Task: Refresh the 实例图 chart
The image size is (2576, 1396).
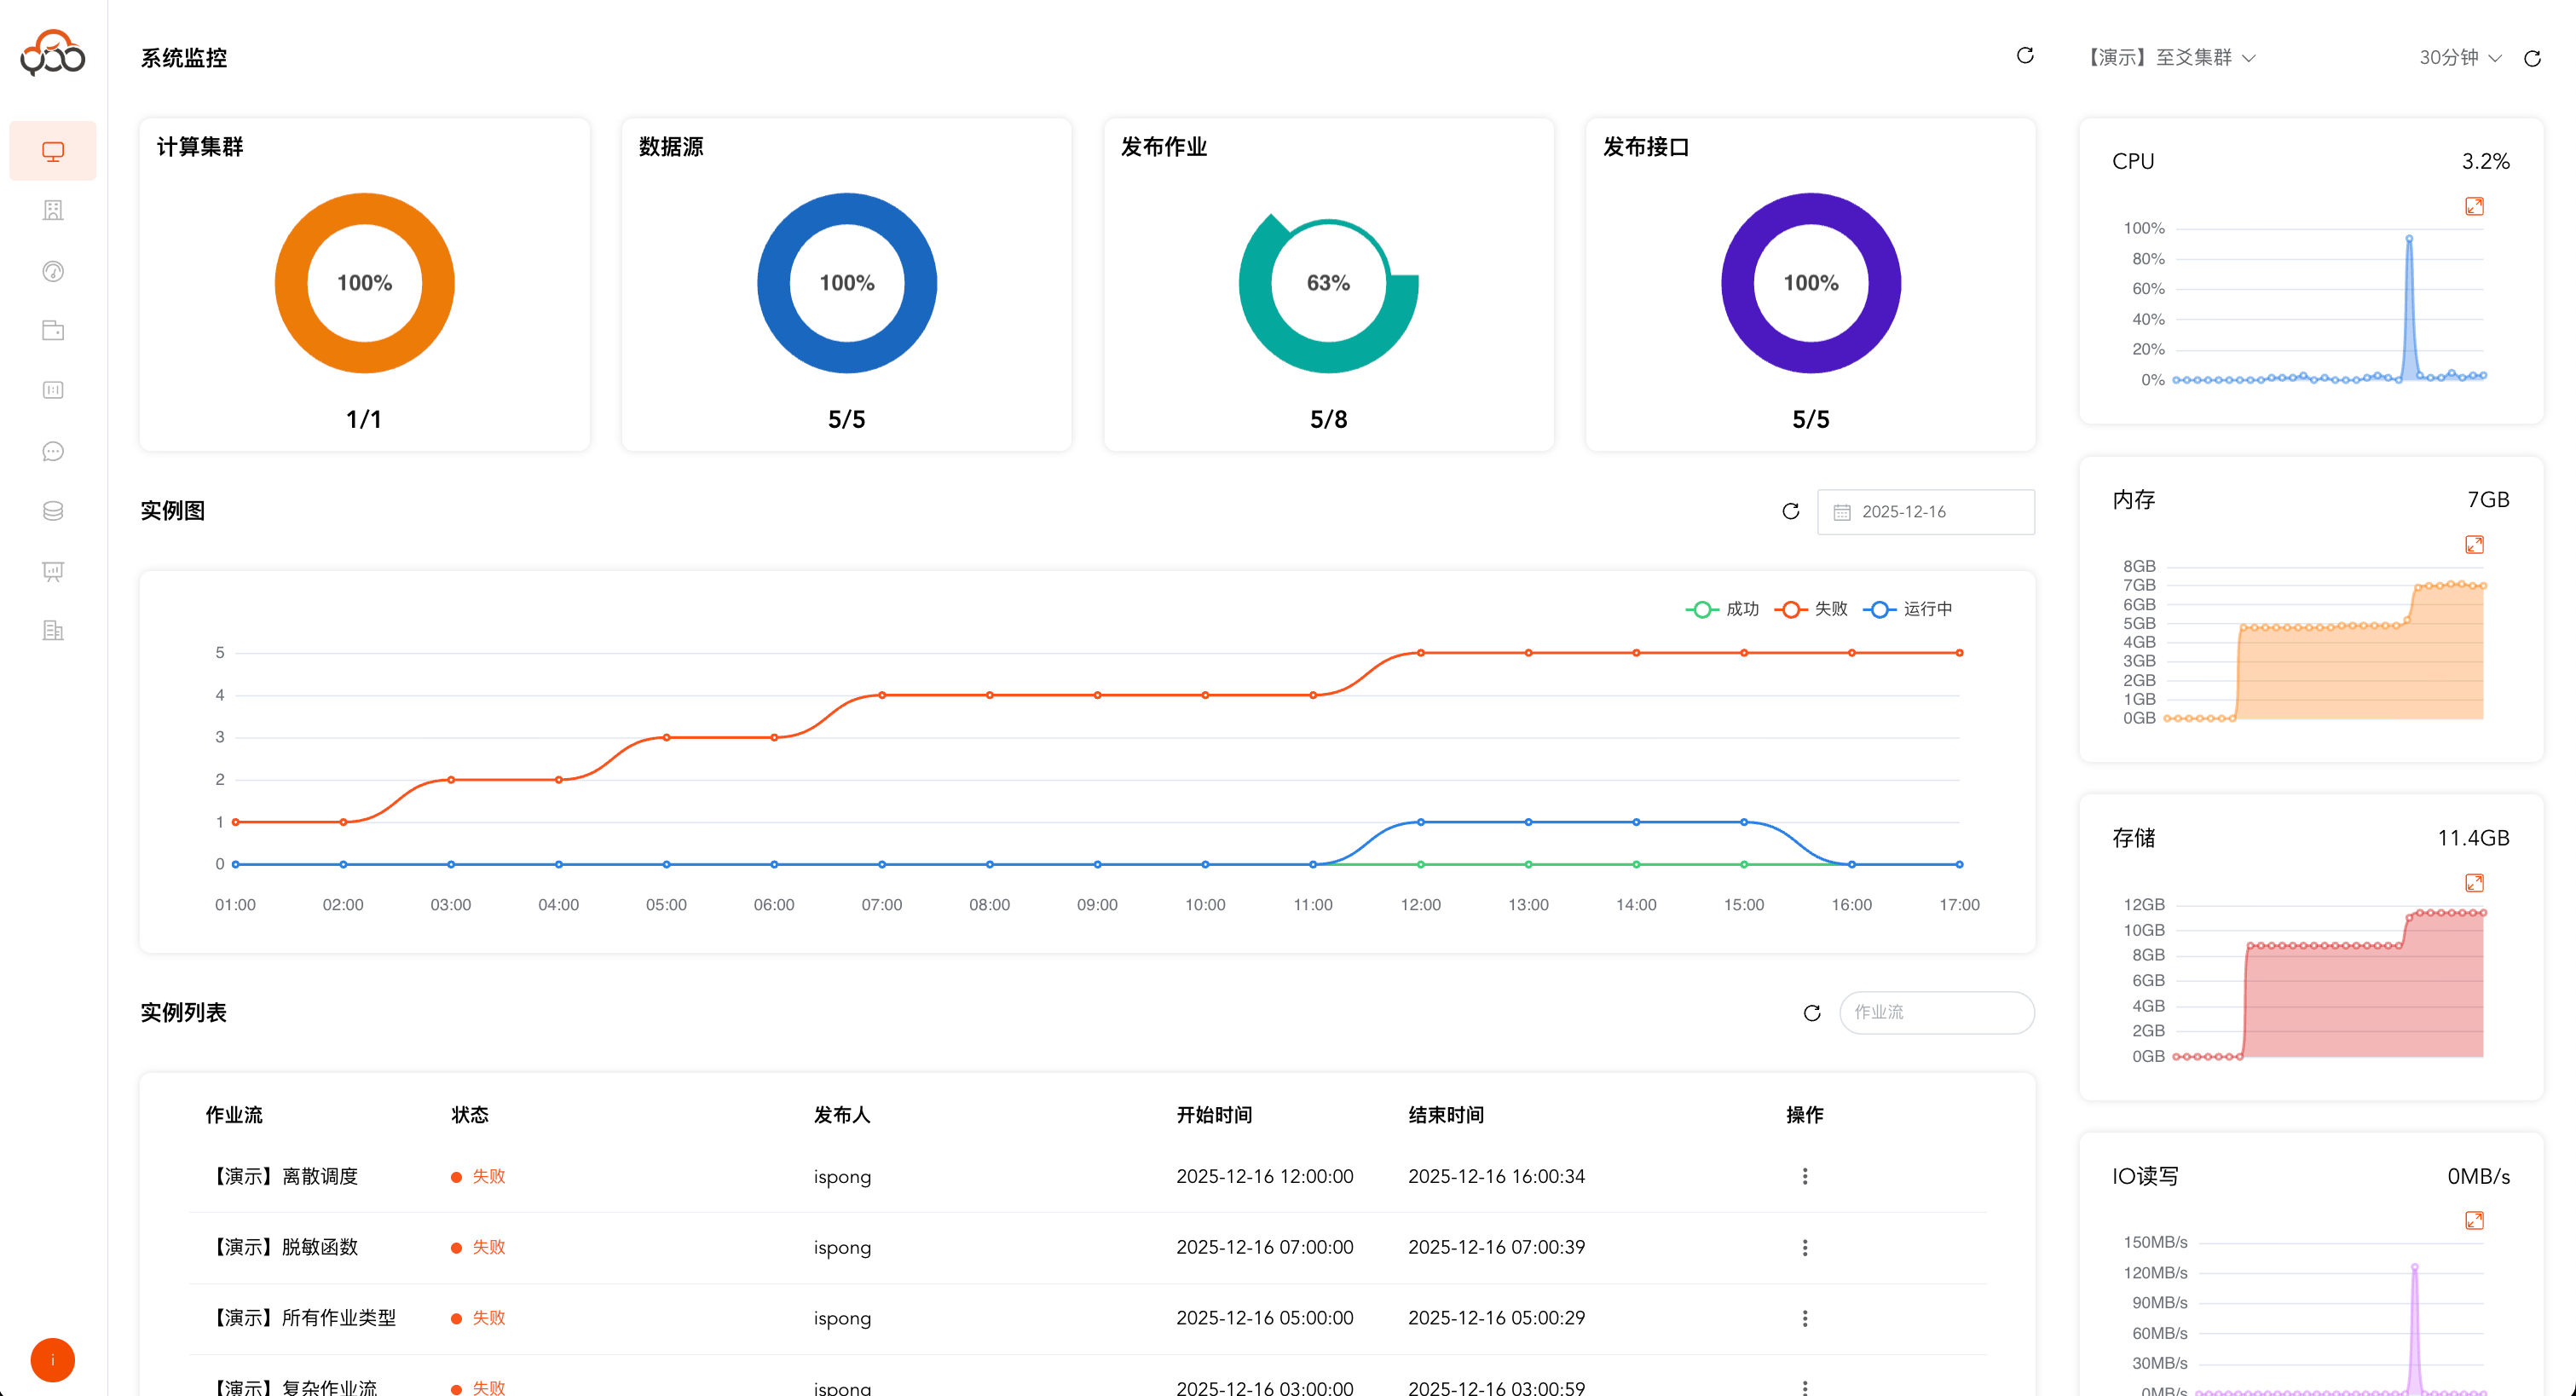Action: click(x=1790, y=511)
